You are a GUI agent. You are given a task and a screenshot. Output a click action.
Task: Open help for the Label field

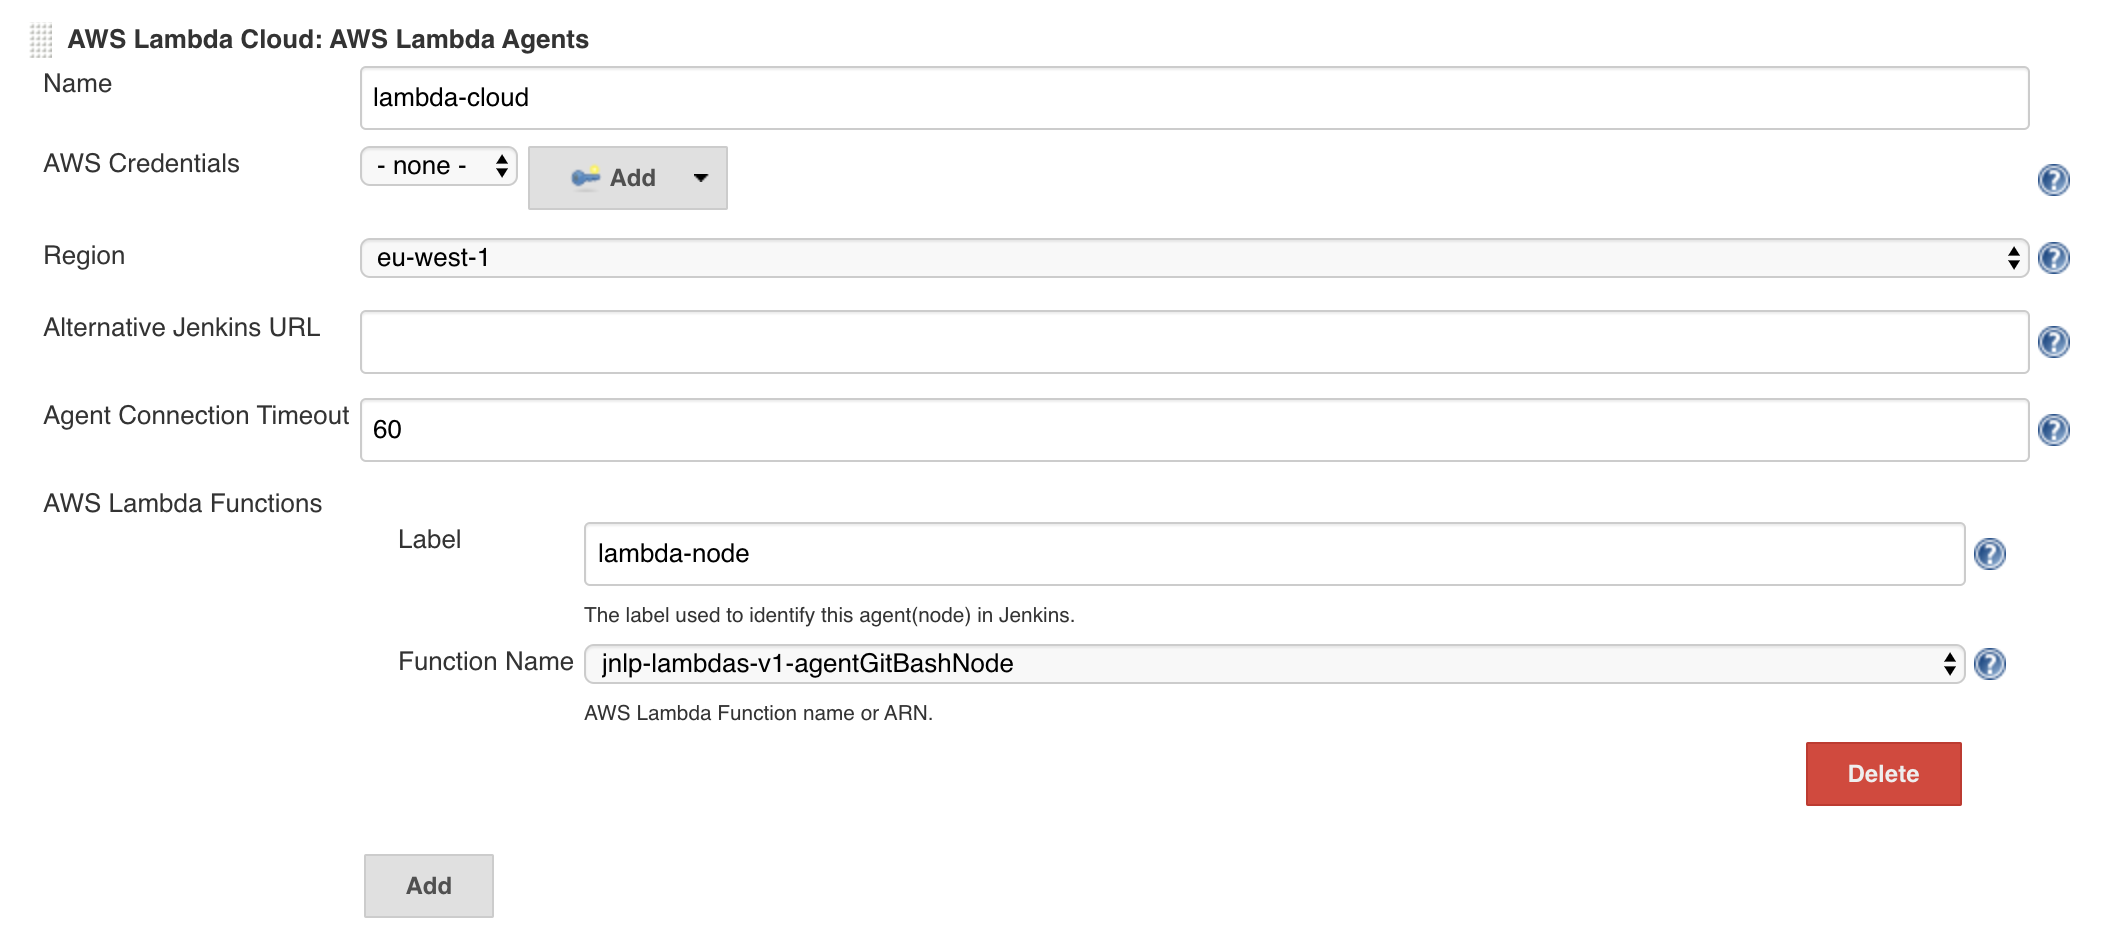click(x=1989, y=554)
